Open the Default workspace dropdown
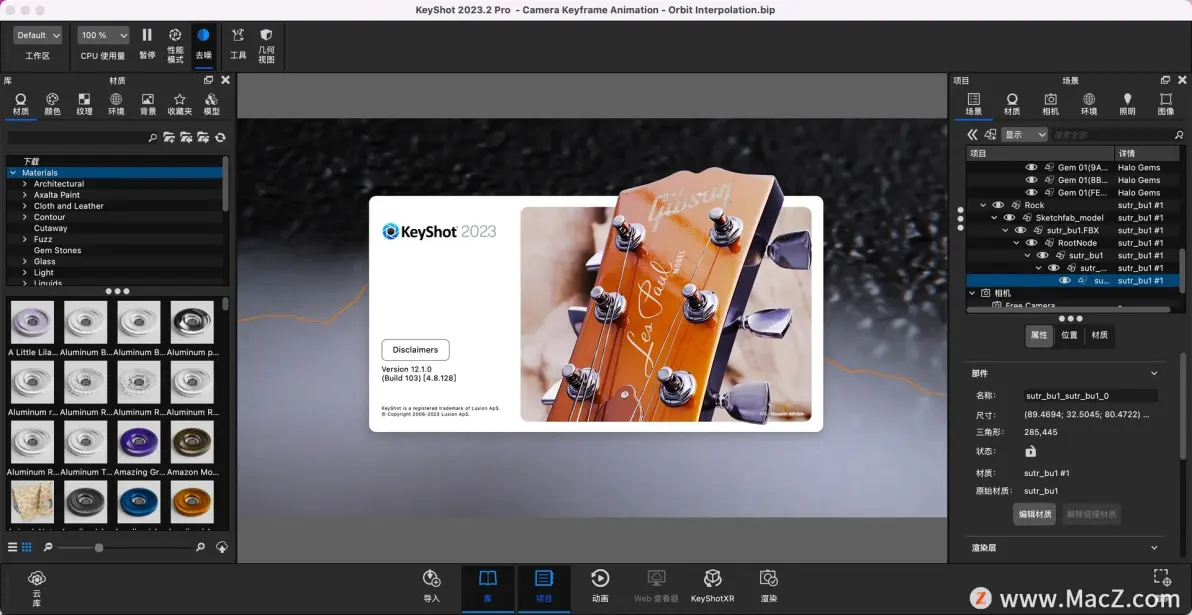Image resolution: width=1192 pixels, height=615 pixels. click(x=37, y=35)
